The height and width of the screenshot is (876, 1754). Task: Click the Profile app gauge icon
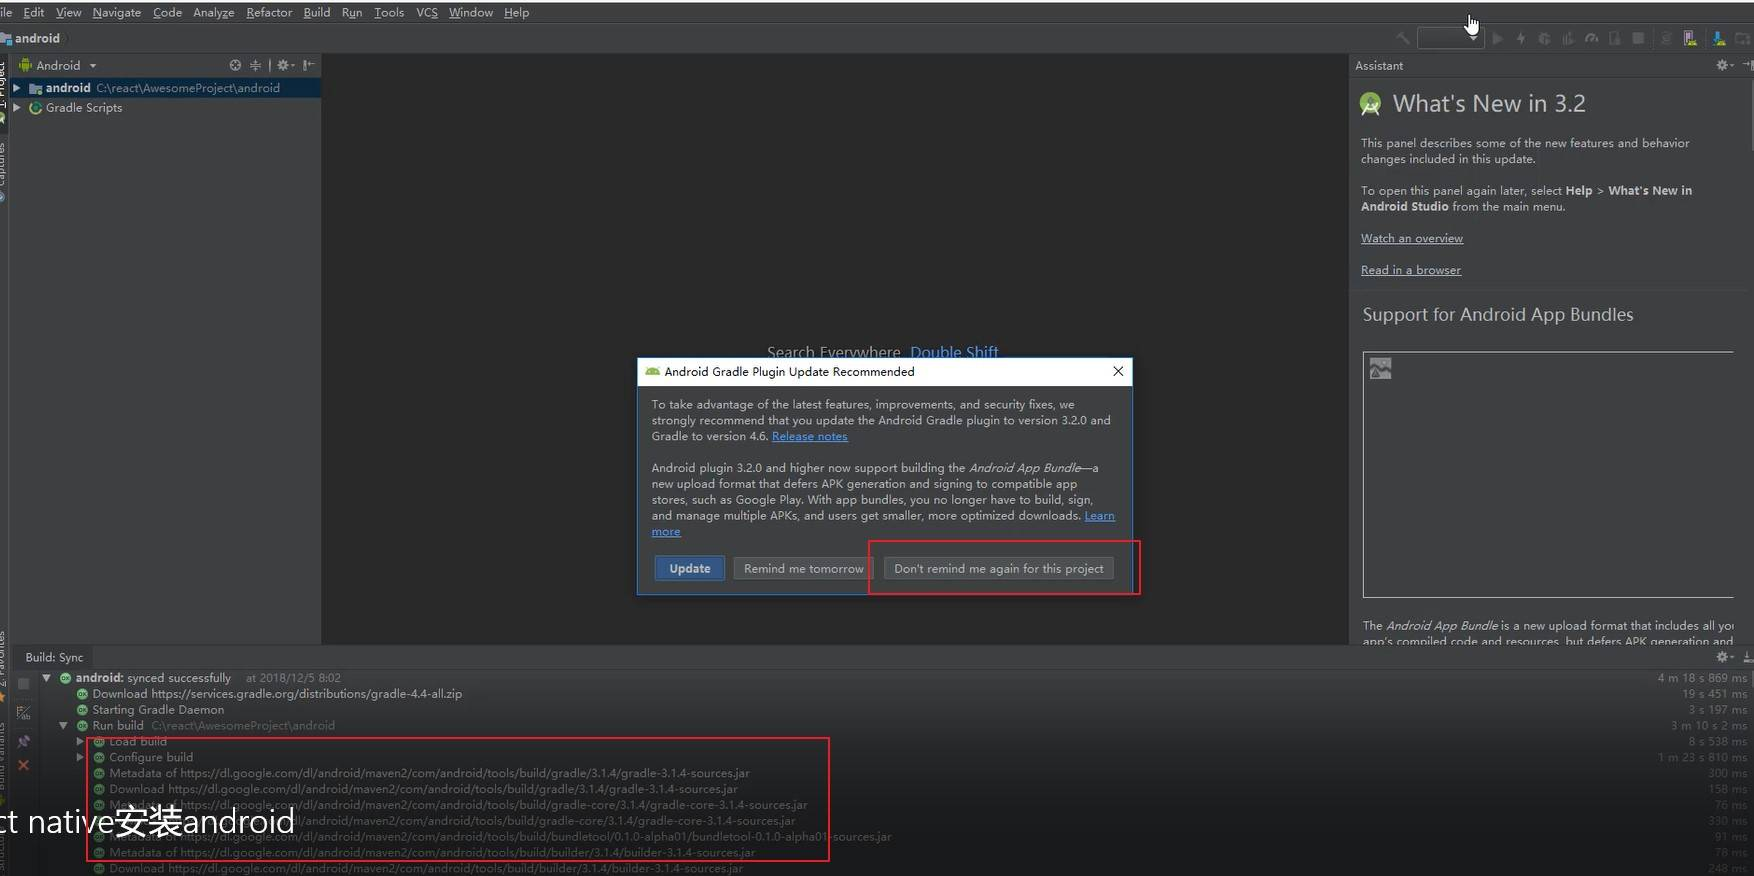coord(1591,38)
